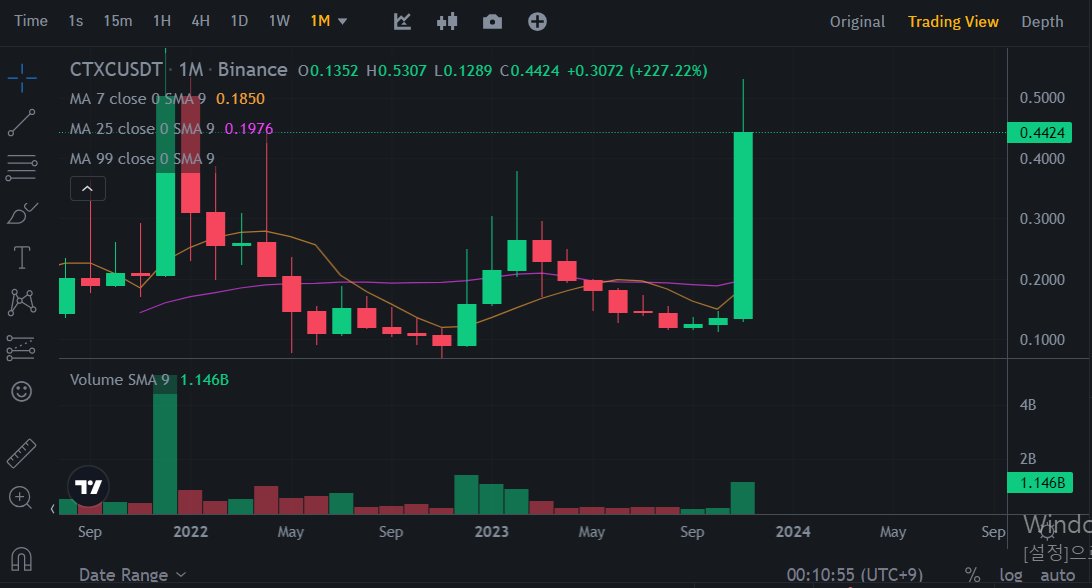Viewport: 1092px width, 588px height.
Task: Click the left arrow beside volume pane
Action: click(53, 509)
